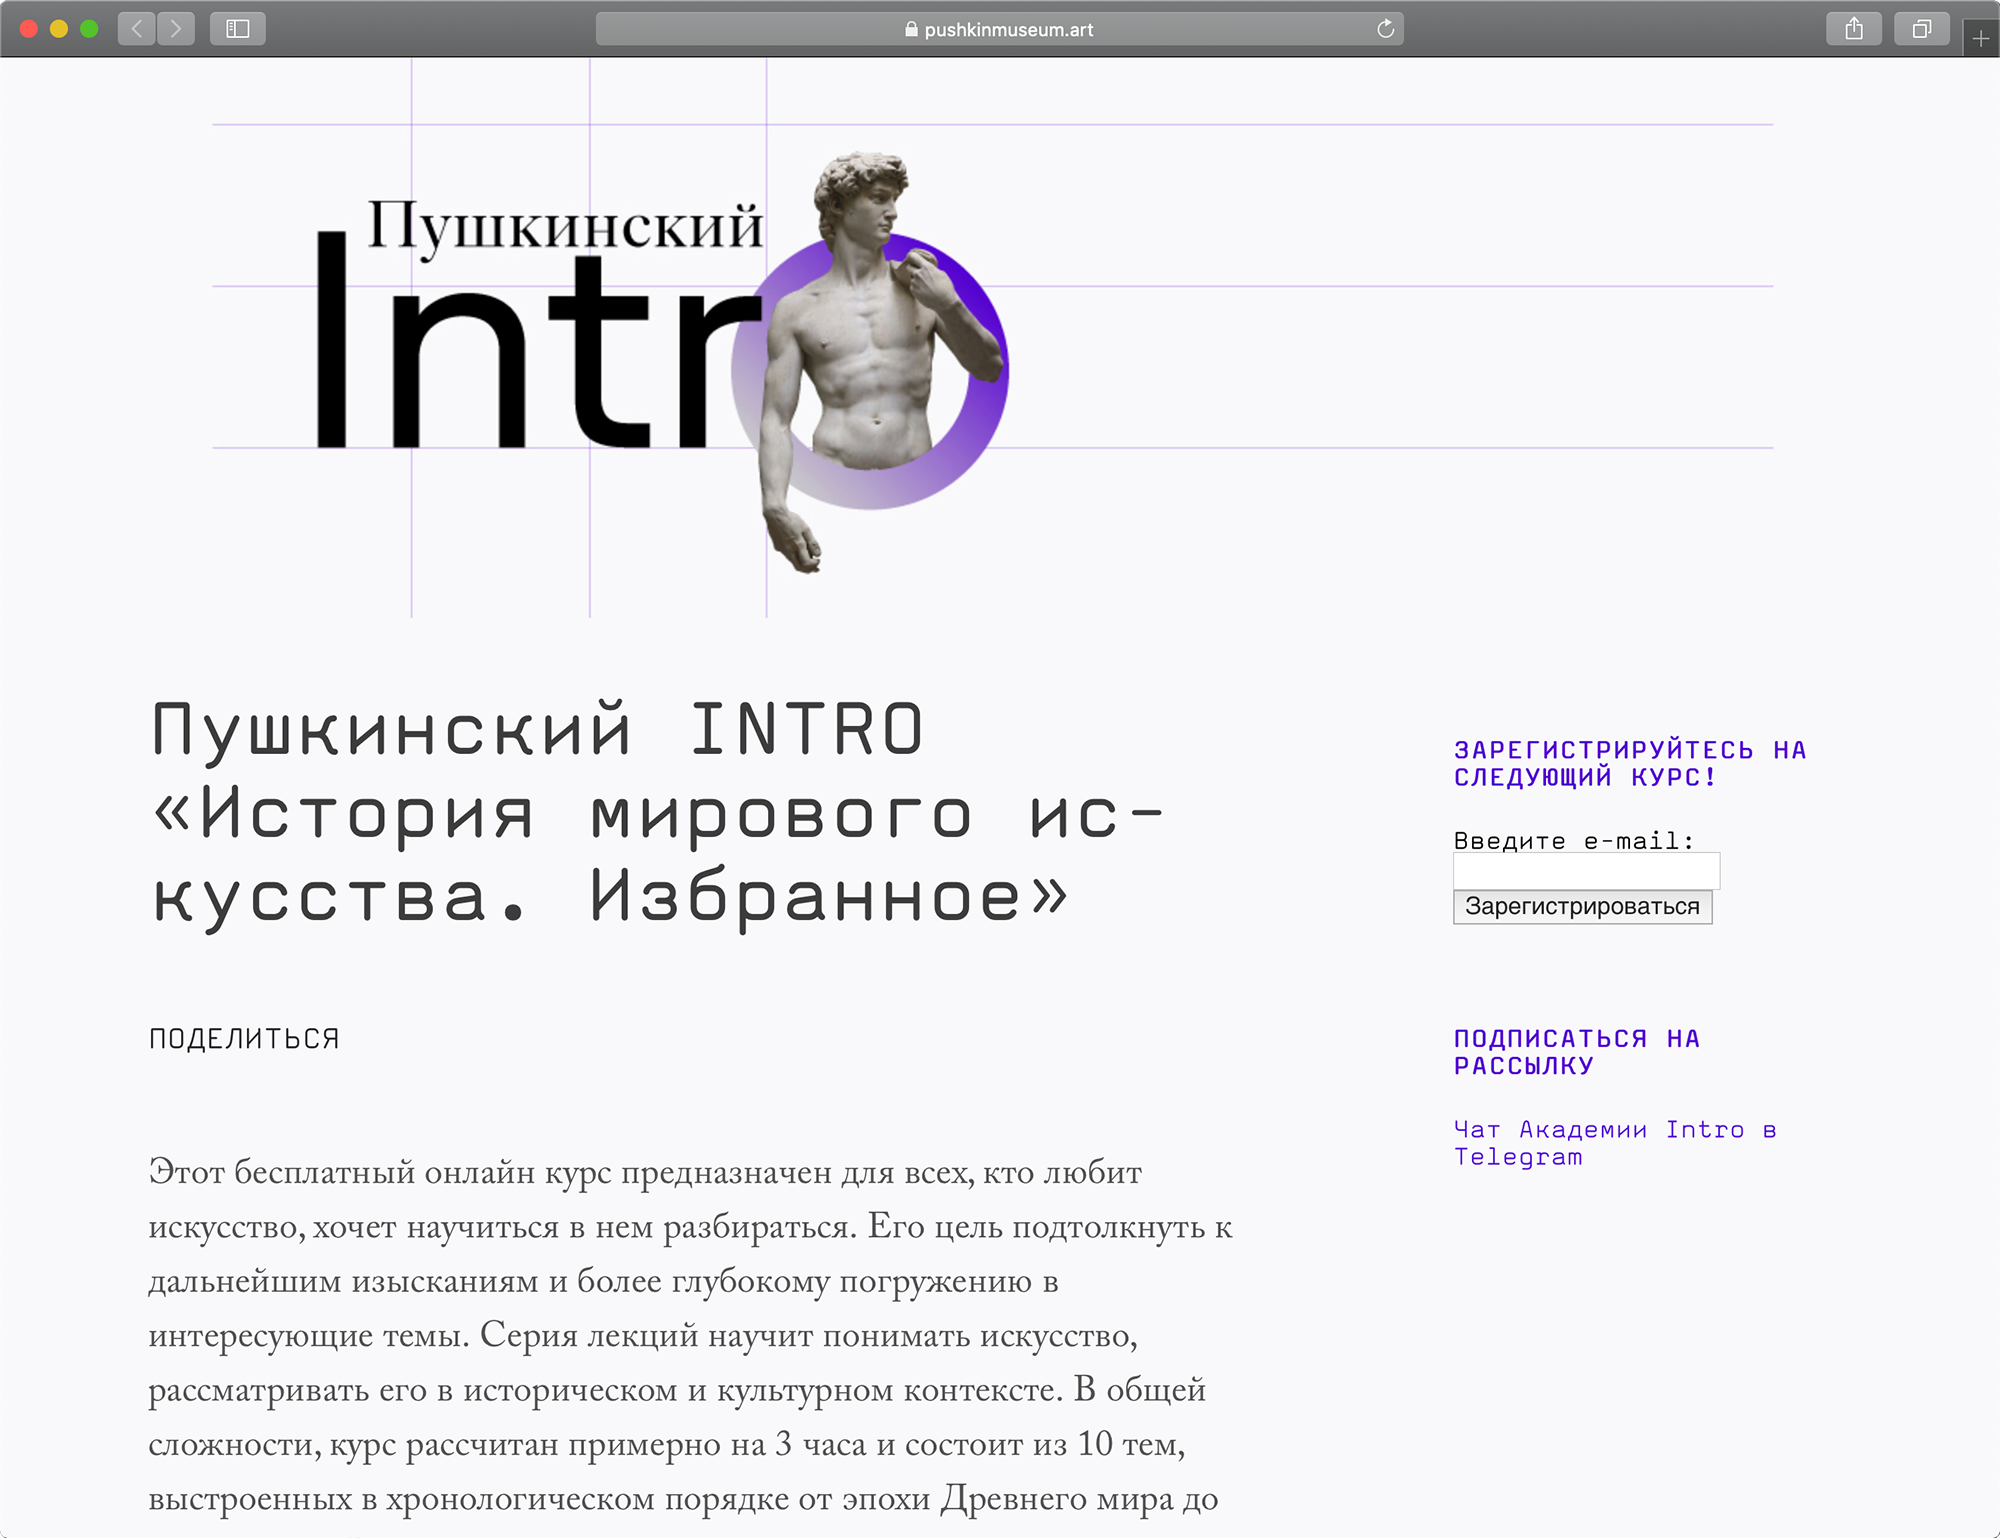Reload the page with the refresh icon
Viewport: 2000px width, 1538px height.
[x=1385, y=29]
